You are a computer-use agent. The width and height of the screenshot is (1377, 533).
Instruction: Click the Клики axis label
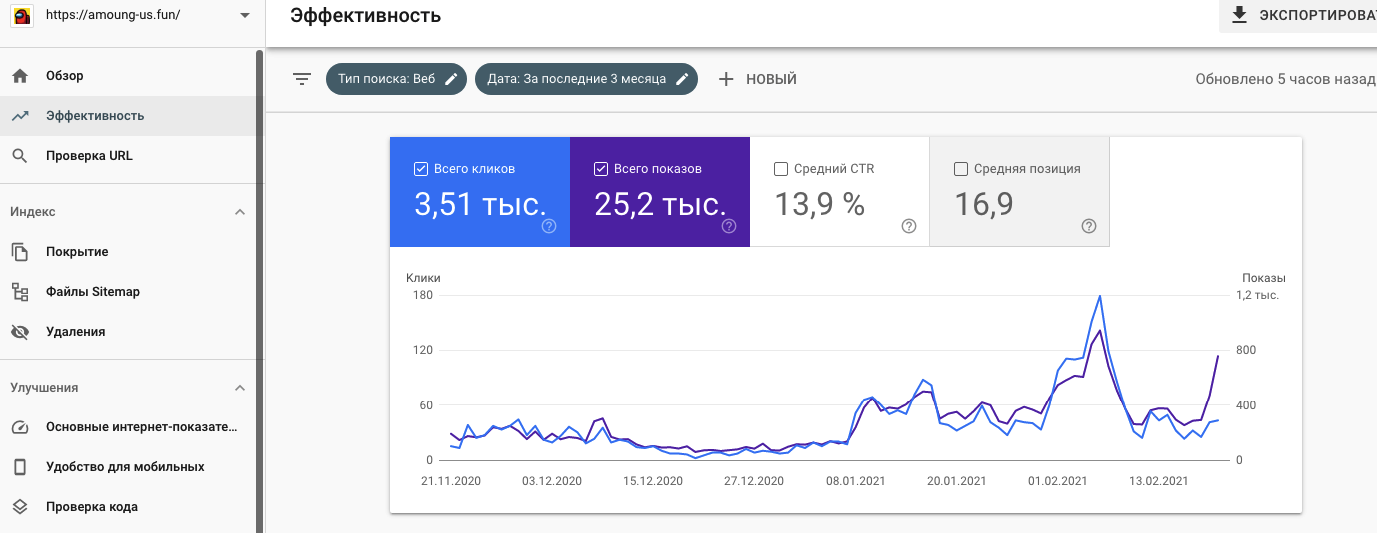[423, 278]
